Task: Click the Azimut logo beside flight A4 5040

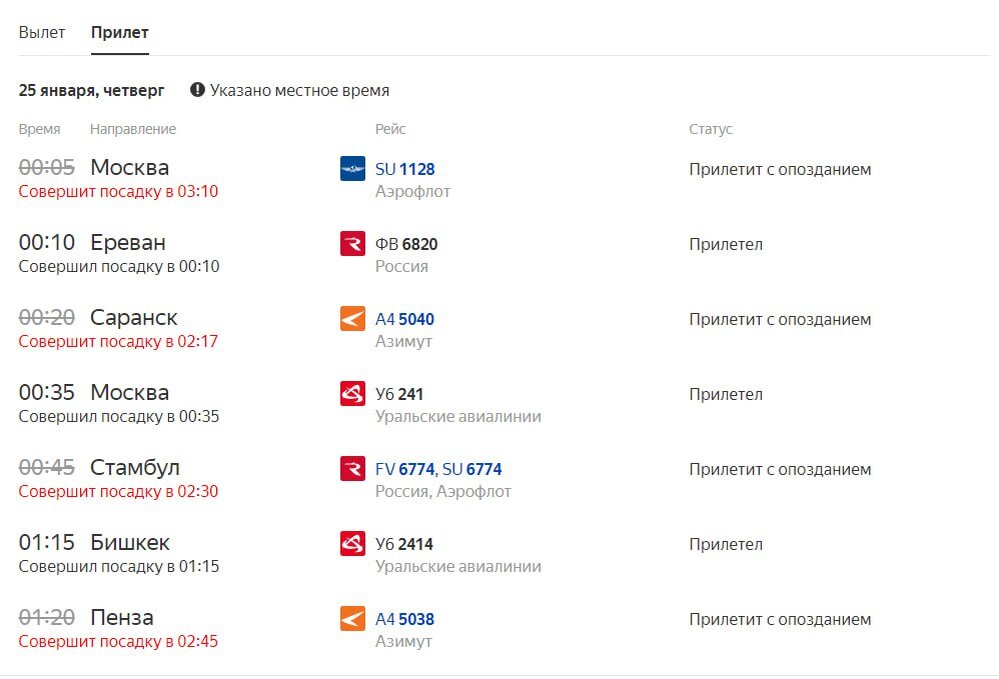Action: click(x=351, y=319)
